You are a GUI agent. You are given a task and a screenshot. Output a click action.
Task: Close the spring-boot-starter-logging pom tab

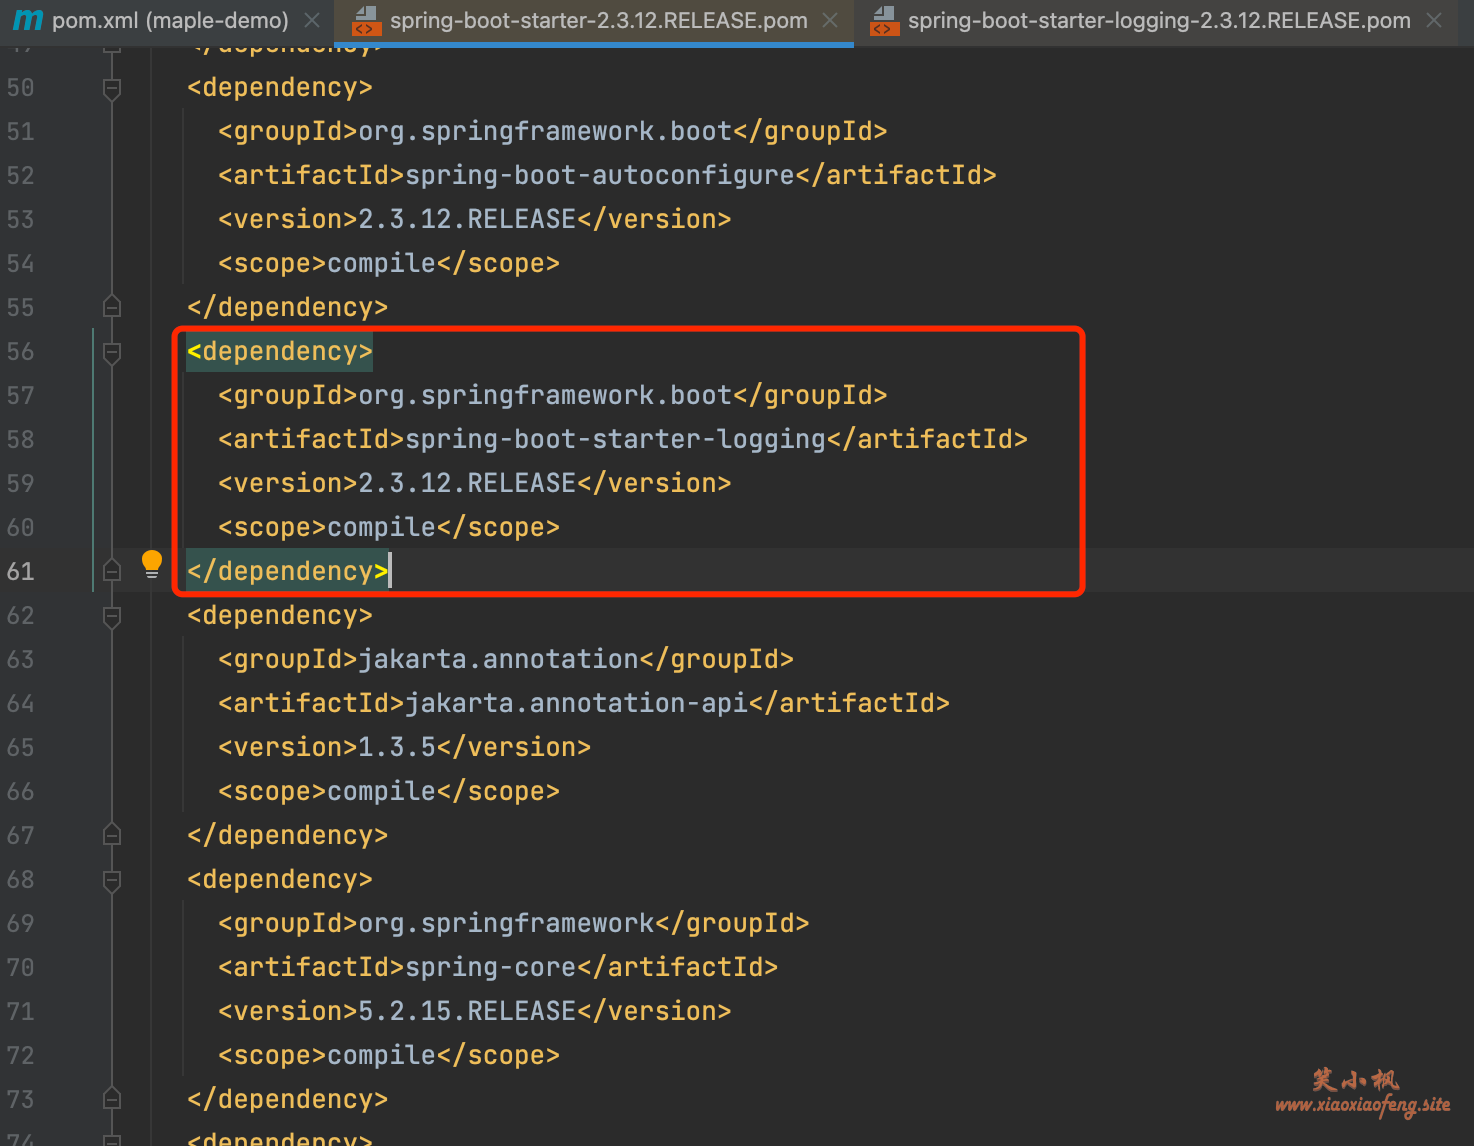pyautogui.click(x=1434, y=20)
